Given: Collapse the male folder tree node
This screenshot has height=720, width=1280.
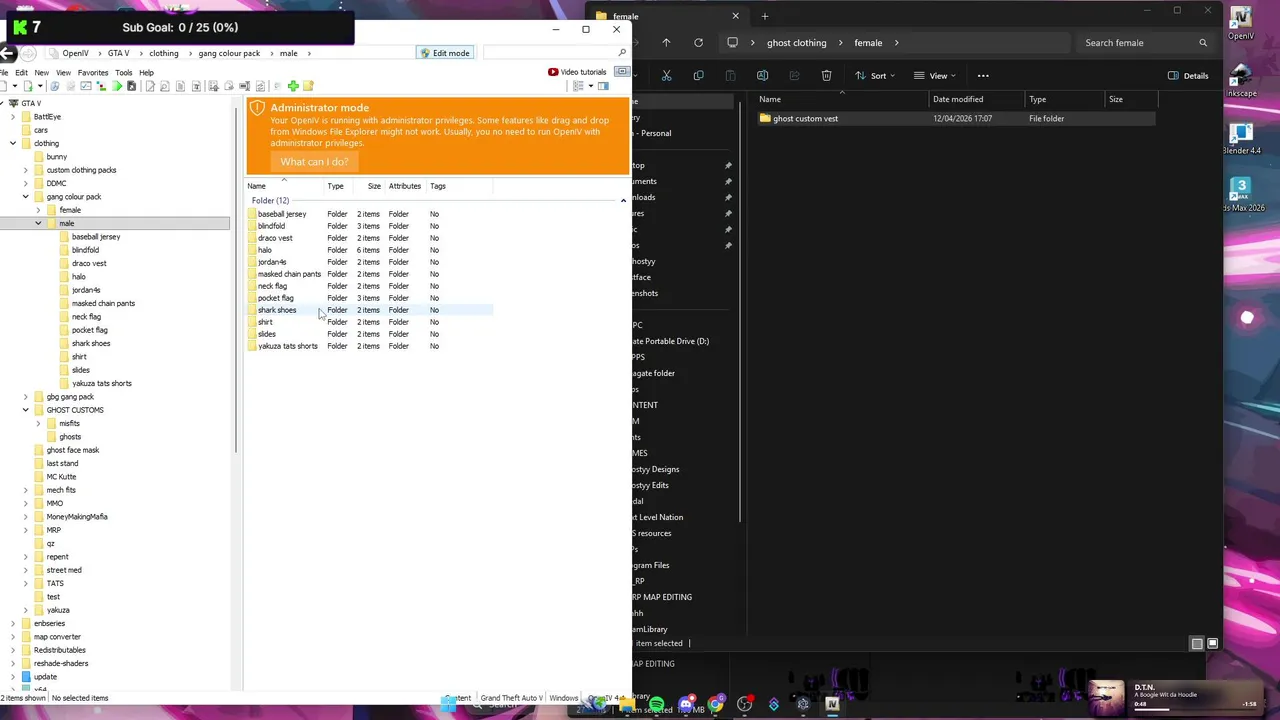Looking at the screenshot, I should click(38, 223).
